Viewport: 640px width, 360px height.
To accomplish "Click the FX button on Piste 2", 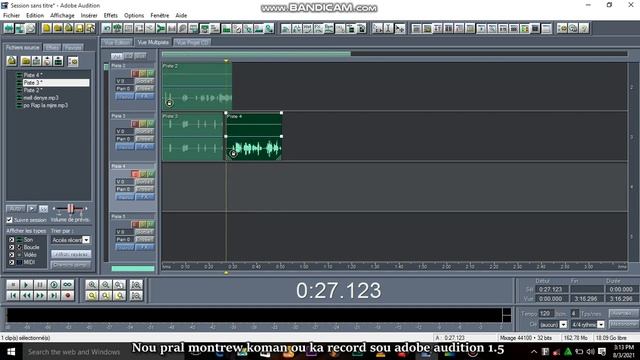I will [x=145, y=96].
